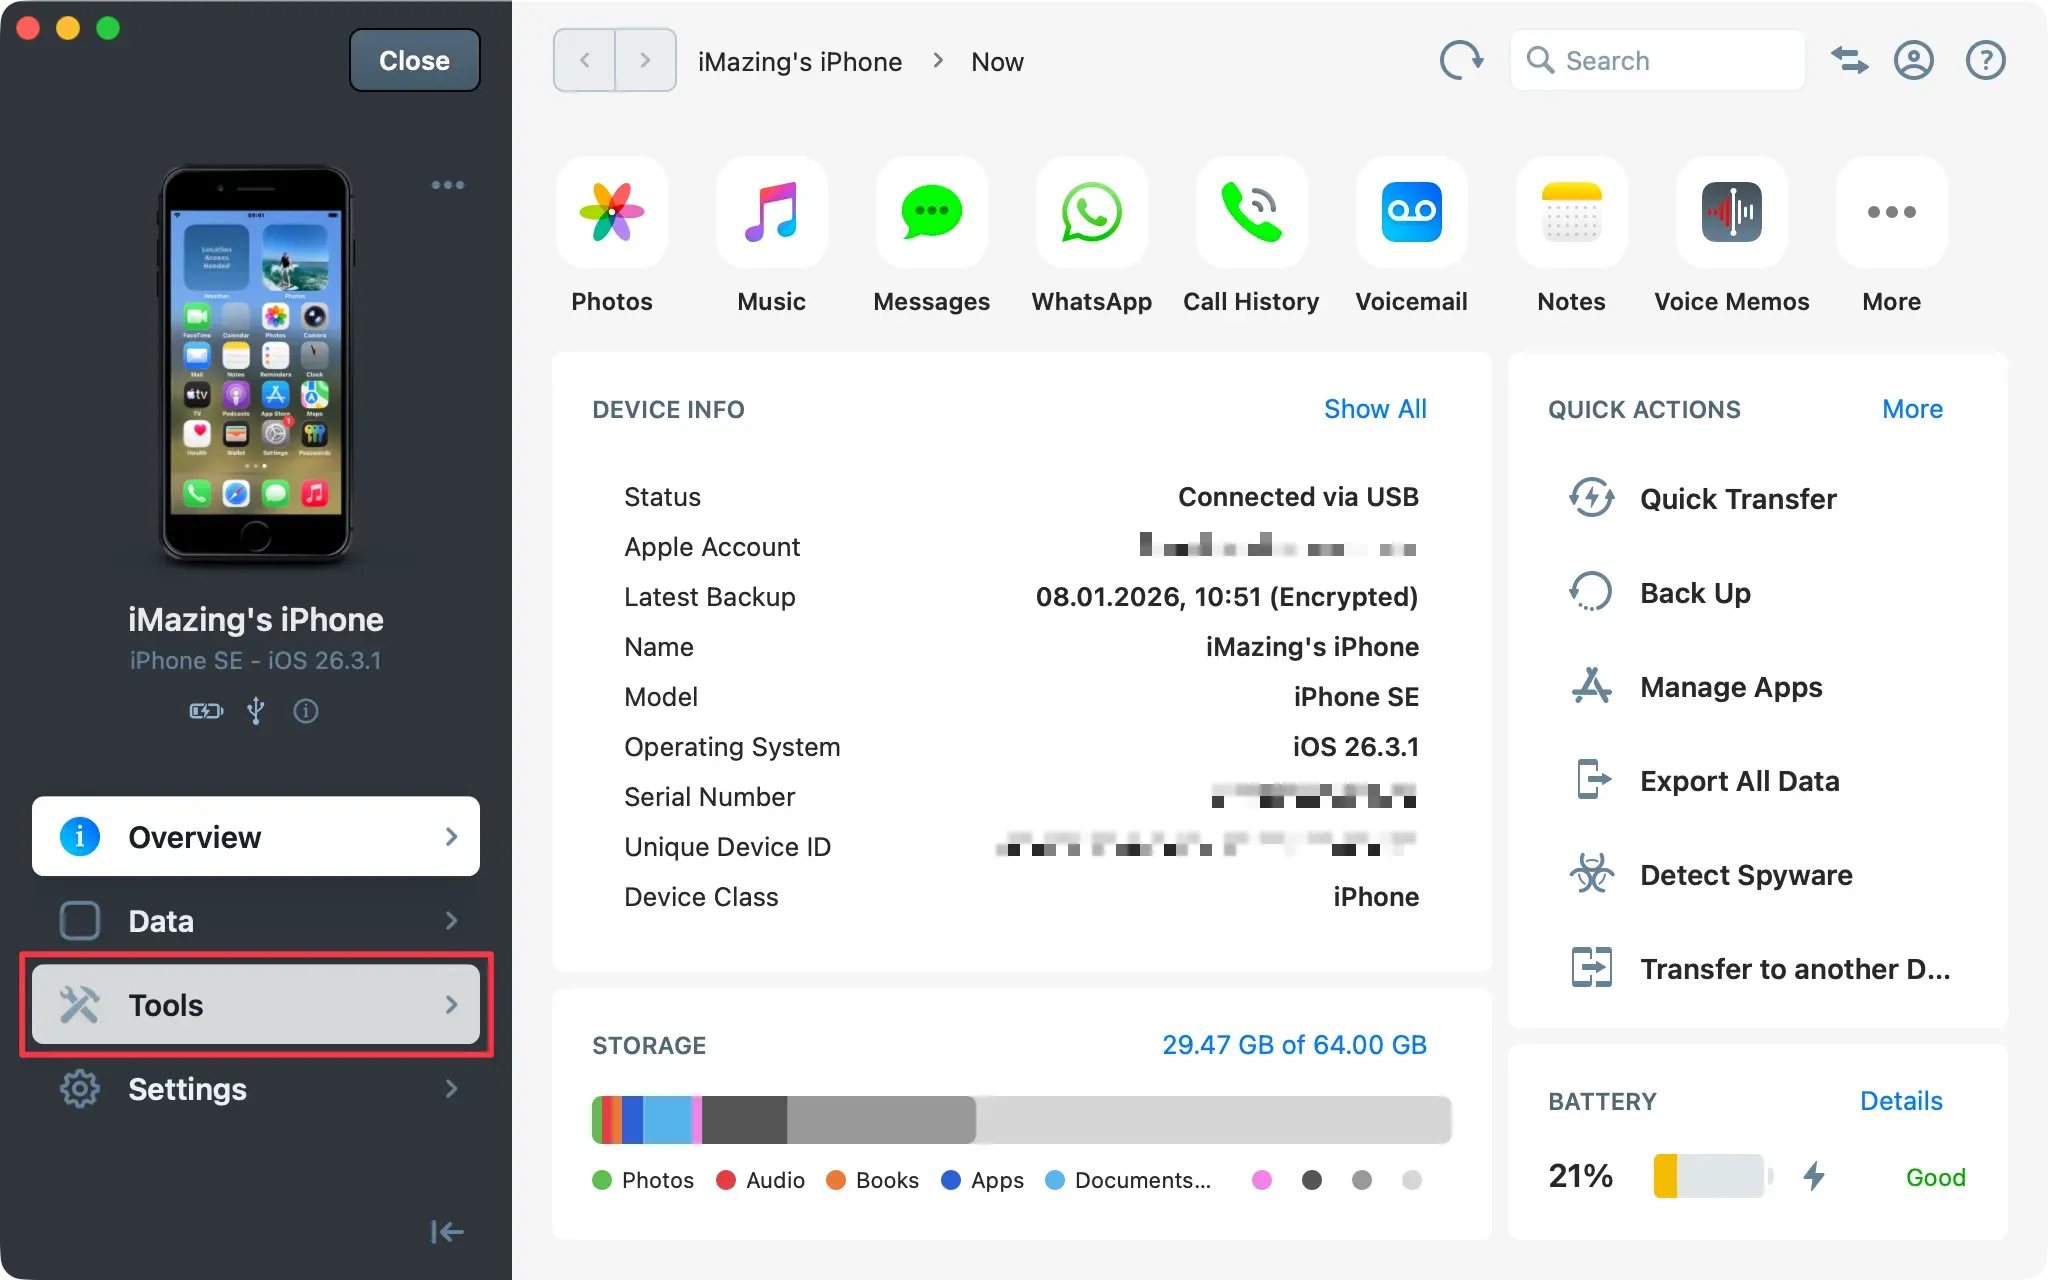Viewport: 2048px width, 1280px height.
Task: Click the orange Books legend dot
Action: [836, 1180]
